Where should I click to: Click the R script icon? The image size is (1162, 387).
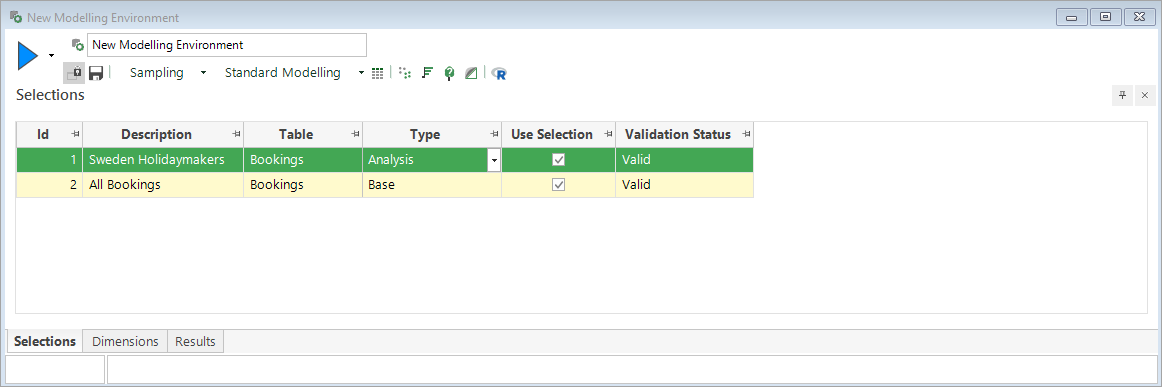coord(499,73)
